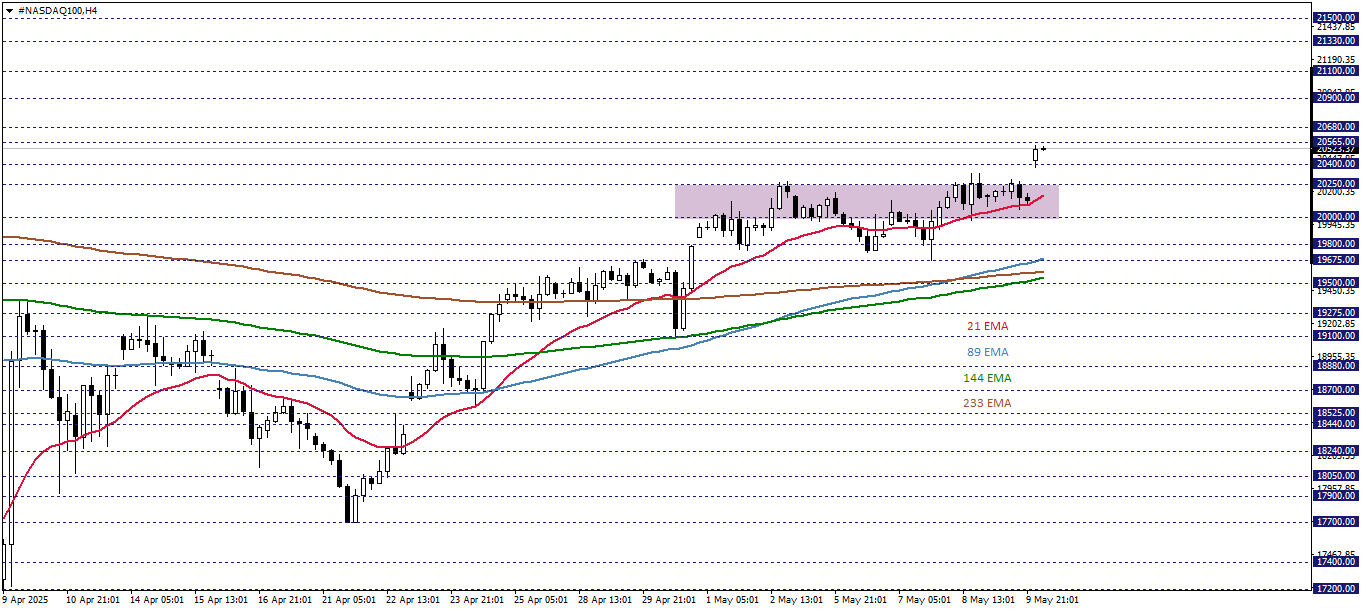Click the 18240.00 price level label
The width and height of the screenshot is (1362, 611).
[x=1337, y=451]
